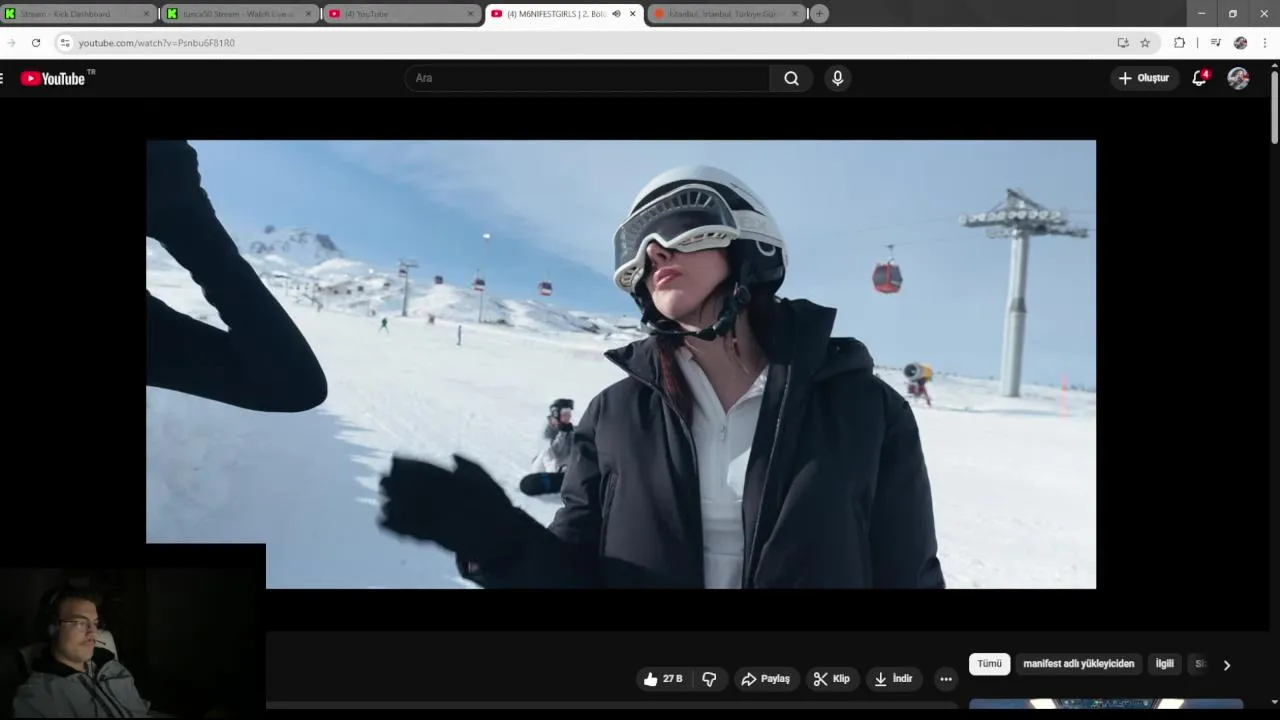
Task: Share the video via Paylaş
Action: pos(765,679)
